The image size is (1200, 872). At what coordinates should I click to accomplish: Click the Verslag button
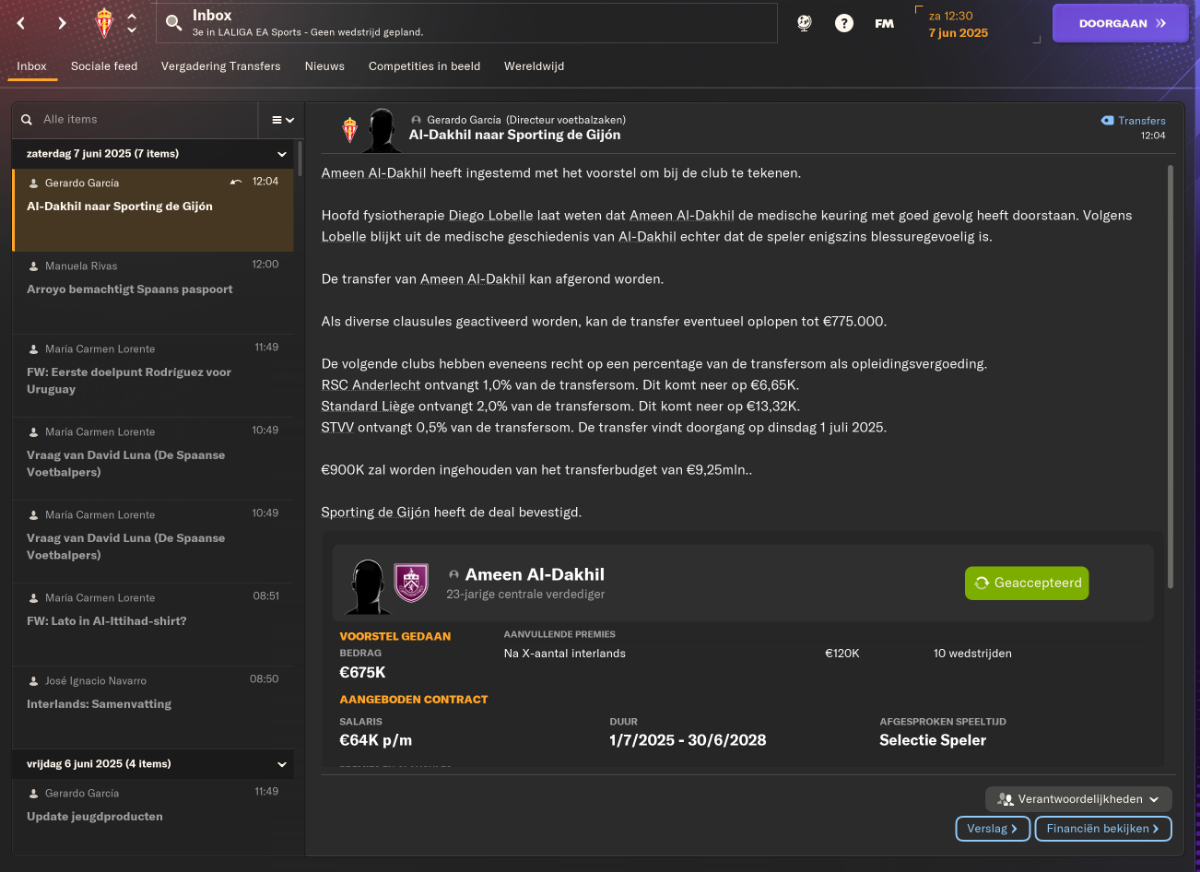(x=992, y=828)
